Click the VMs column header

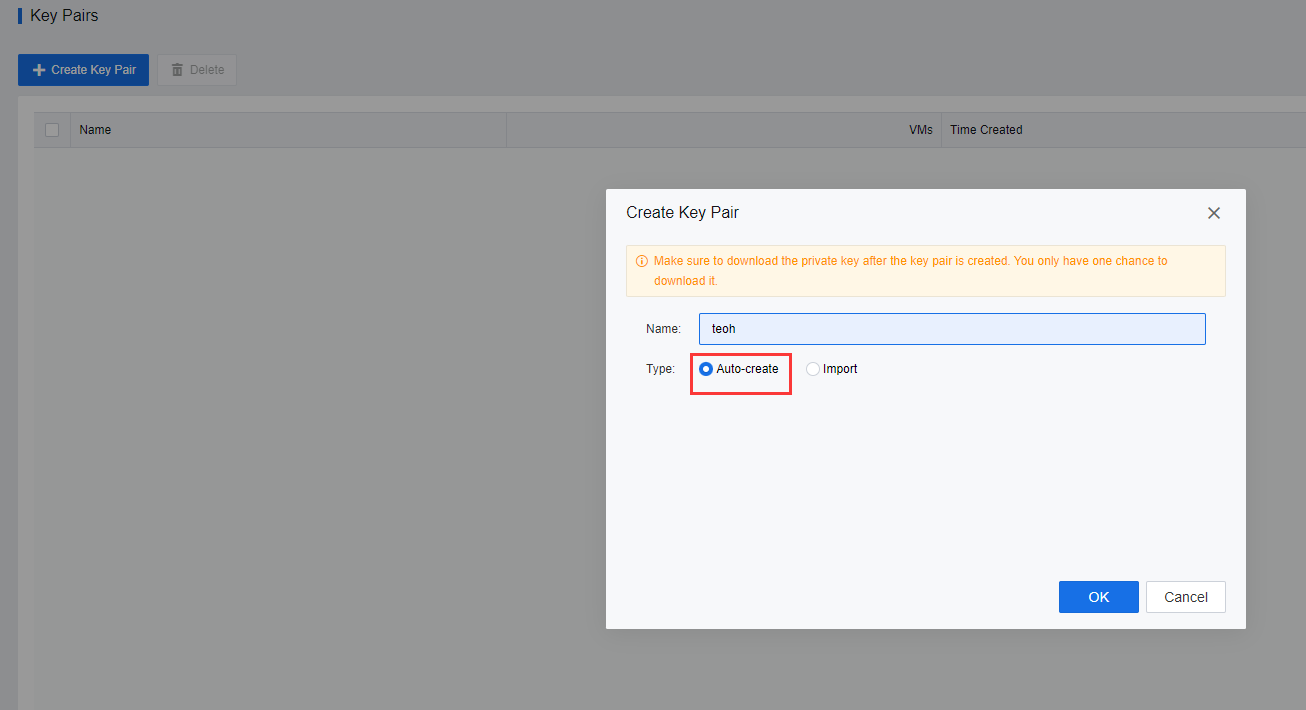pyautogui.click(x=921, y=130)
